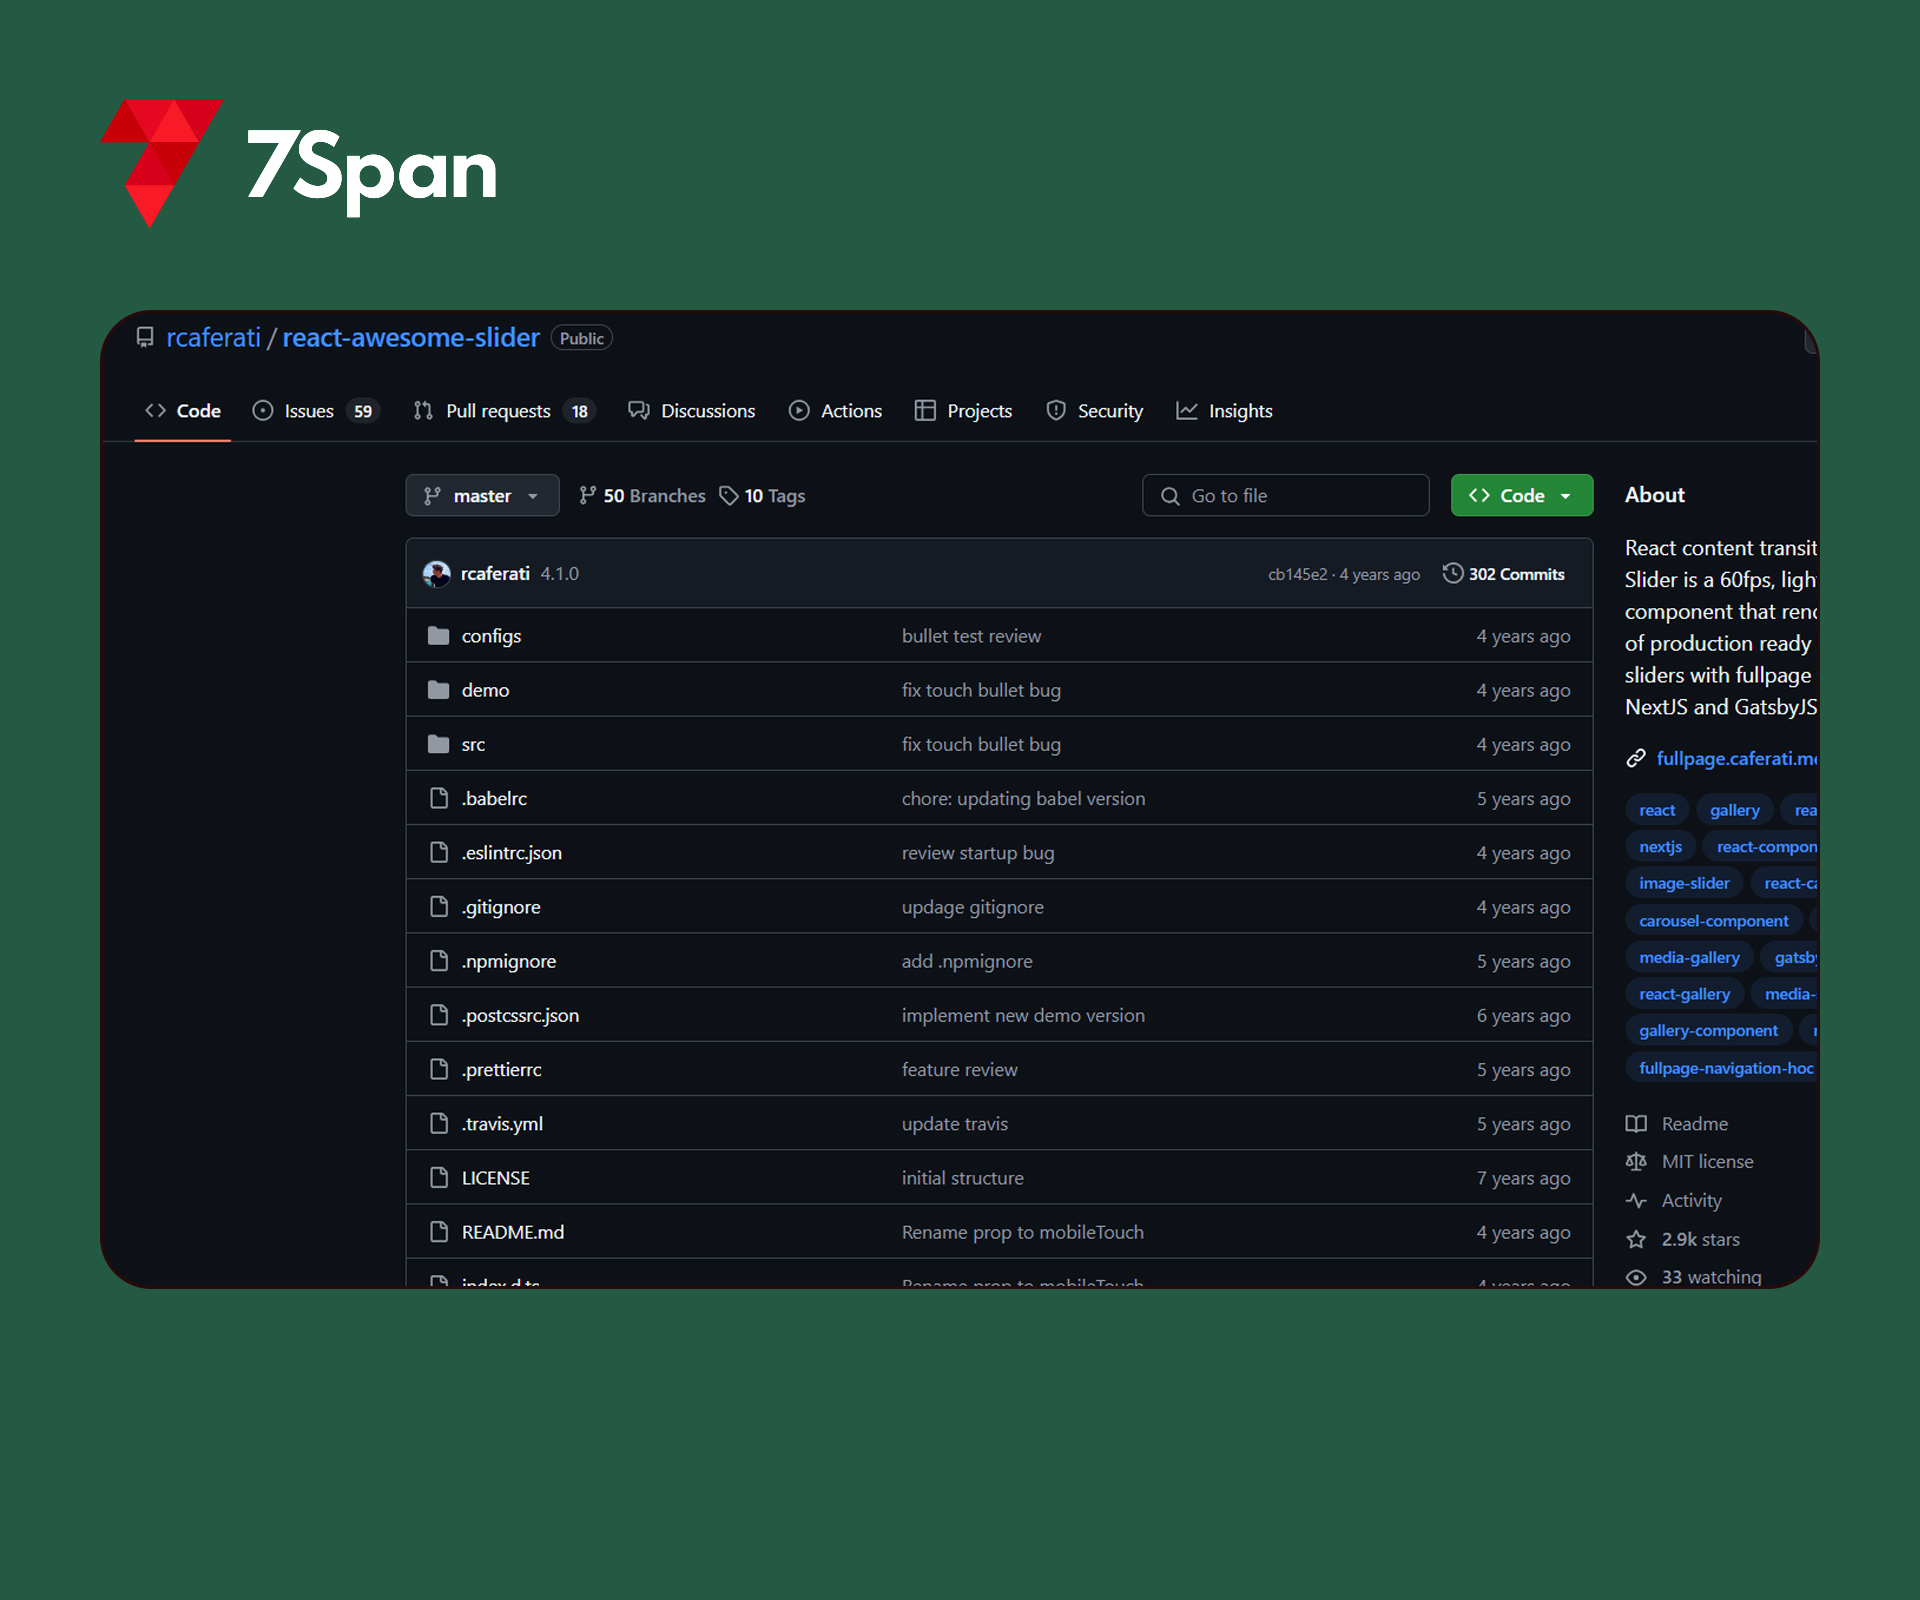Open commit 'chore: updating babel version'
Screen dimensions: 1920x1600
[x=1023, y=798]
